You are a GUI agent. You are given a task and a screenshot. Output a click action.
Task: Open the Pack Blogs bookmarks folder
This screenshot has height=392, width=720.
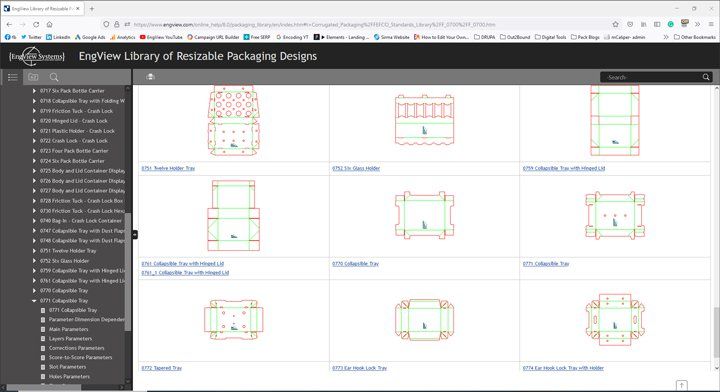[585, 37]
